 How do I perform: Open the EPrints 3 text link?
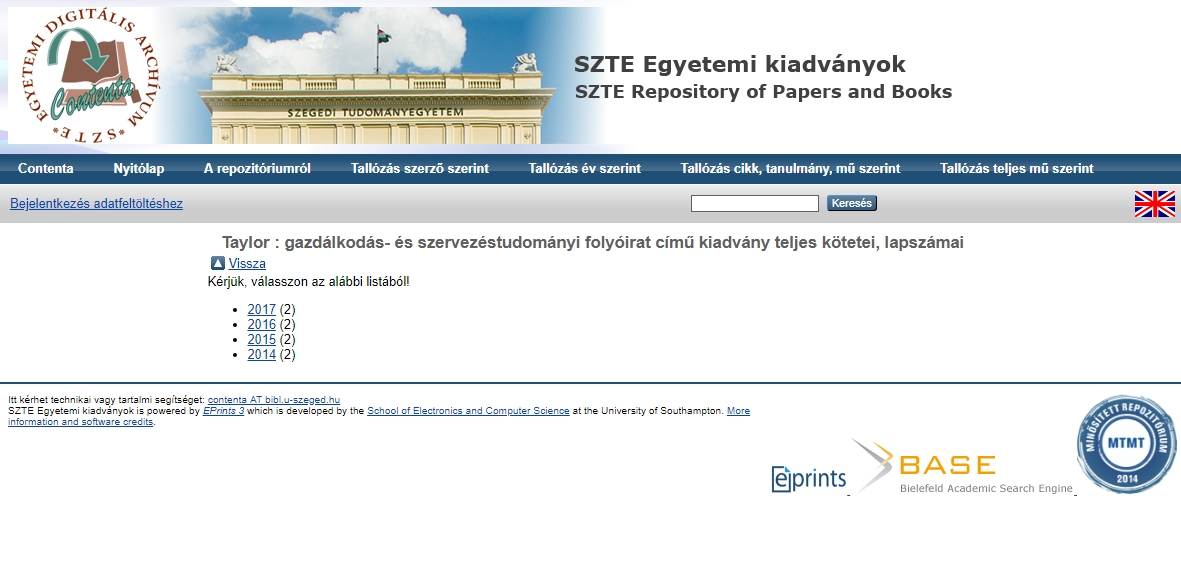pyautogui.click(x=224, y=411)
